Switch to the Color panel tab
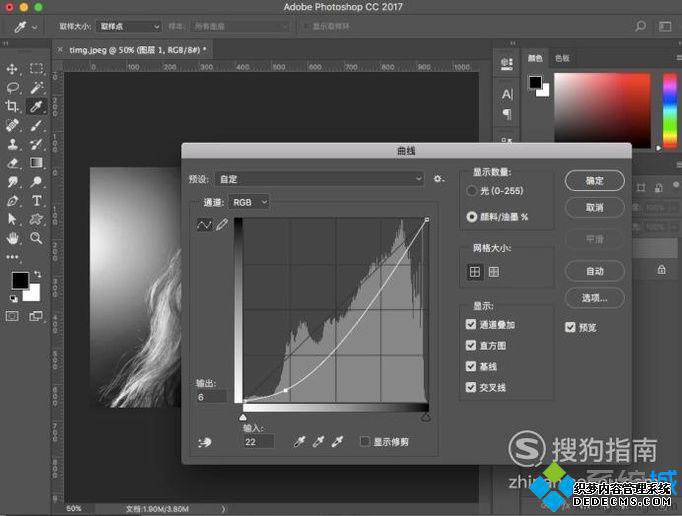 pyautogui.click(x=535, y=58)
